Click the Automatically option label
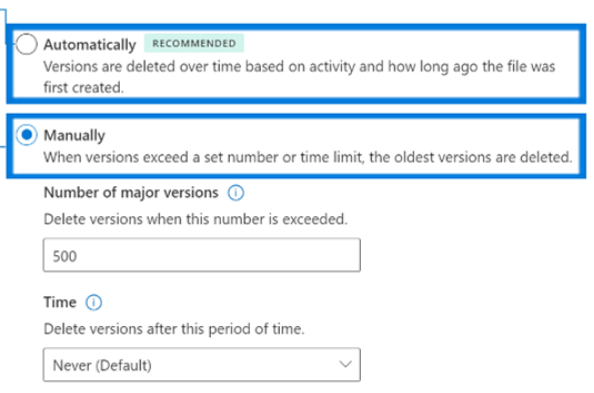 (90, 45)
